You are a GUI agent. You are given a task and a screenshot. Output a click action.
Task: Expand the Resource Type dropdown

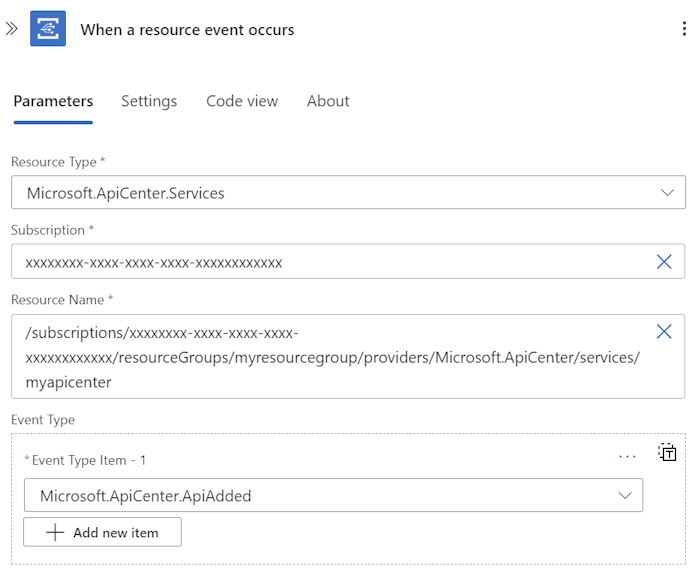667,193
